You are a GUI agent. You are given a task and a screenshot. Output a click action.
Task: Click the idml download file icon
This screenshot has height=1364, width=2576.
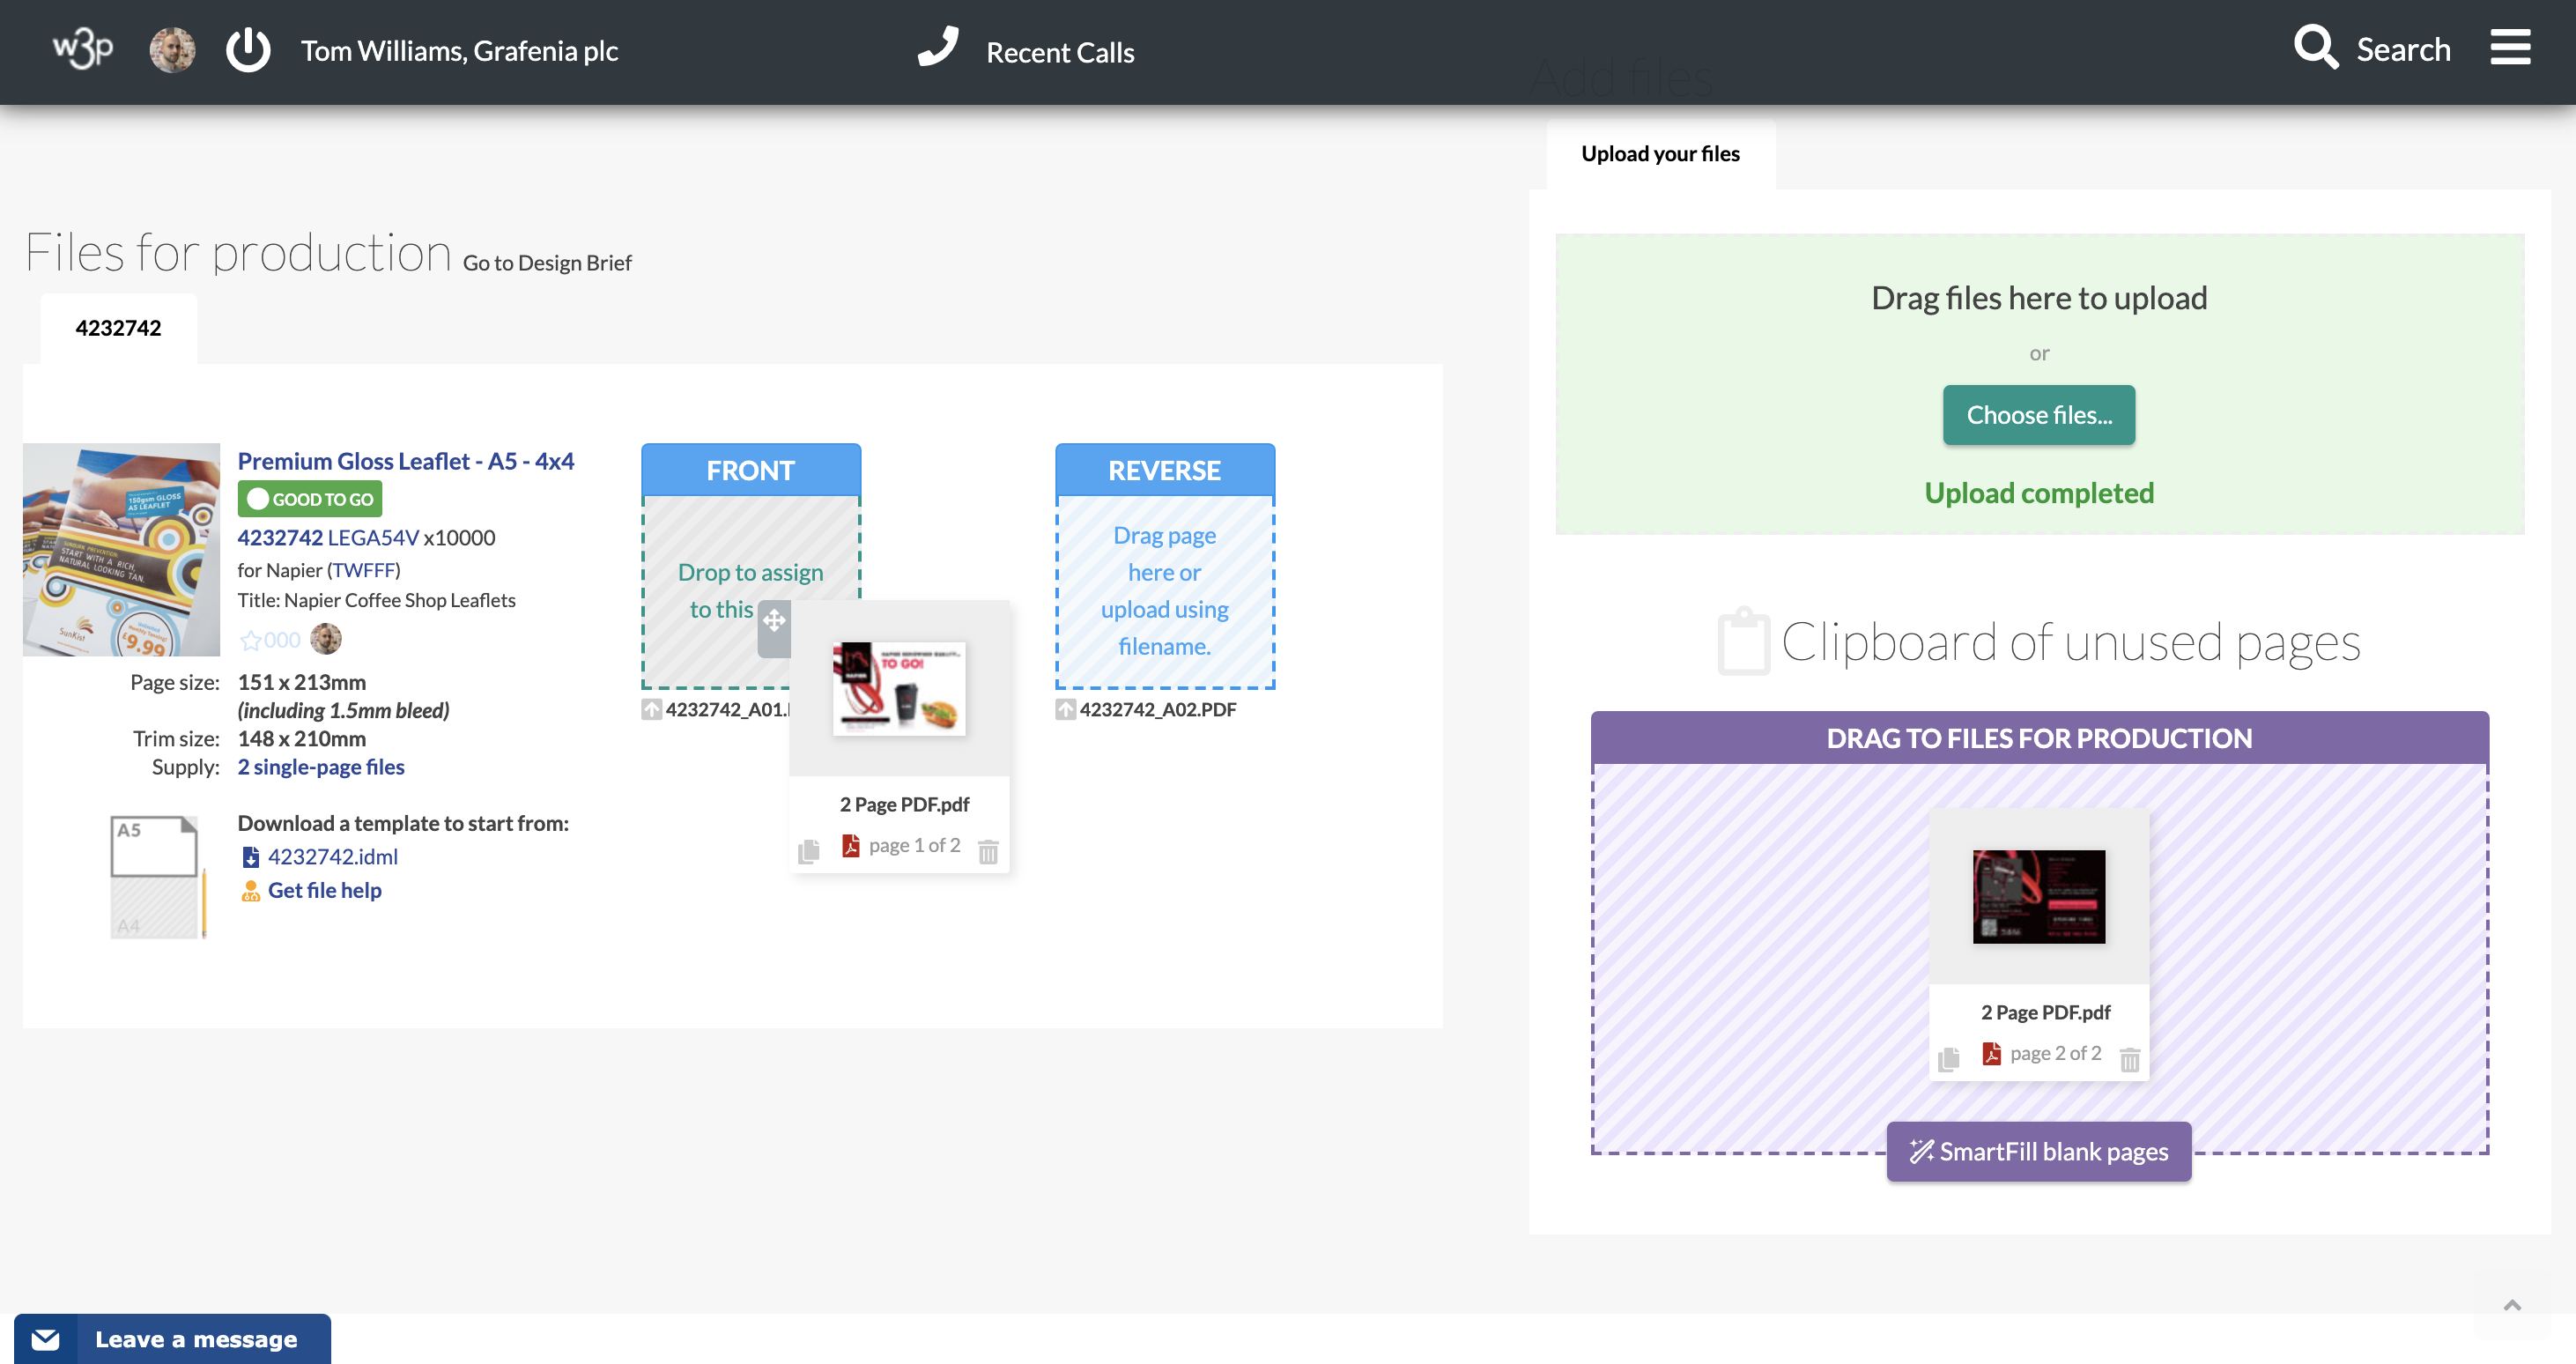point(250,858)
